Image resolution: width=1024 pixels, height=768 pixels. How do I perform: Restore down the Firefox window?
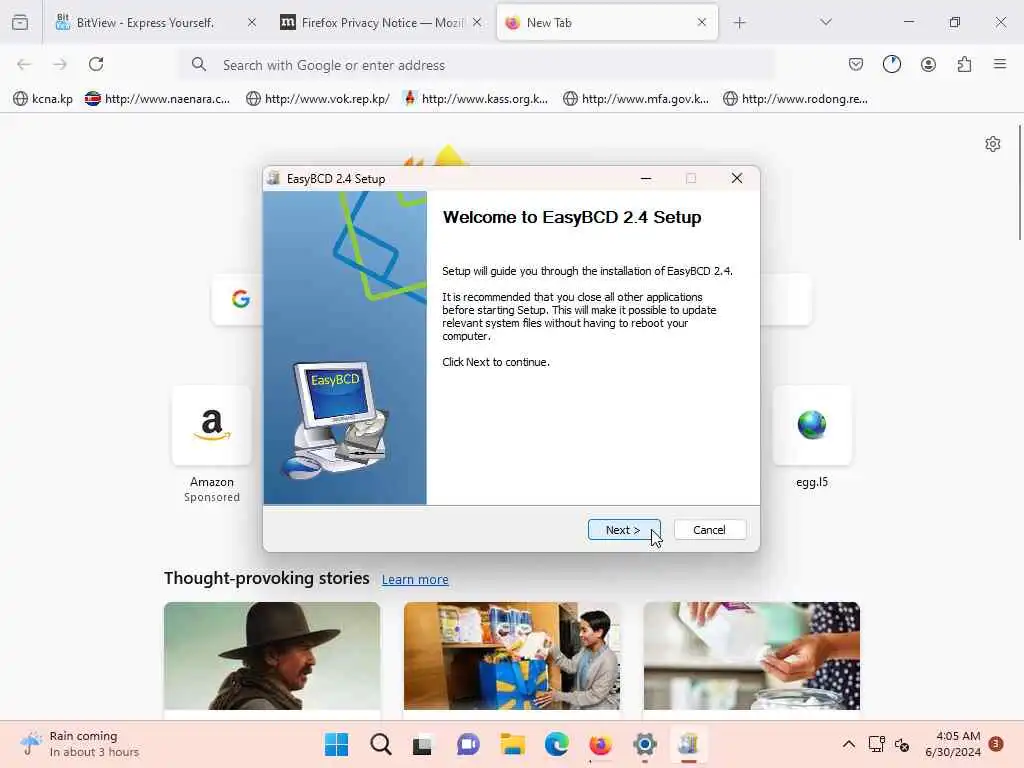click(955, 23)
